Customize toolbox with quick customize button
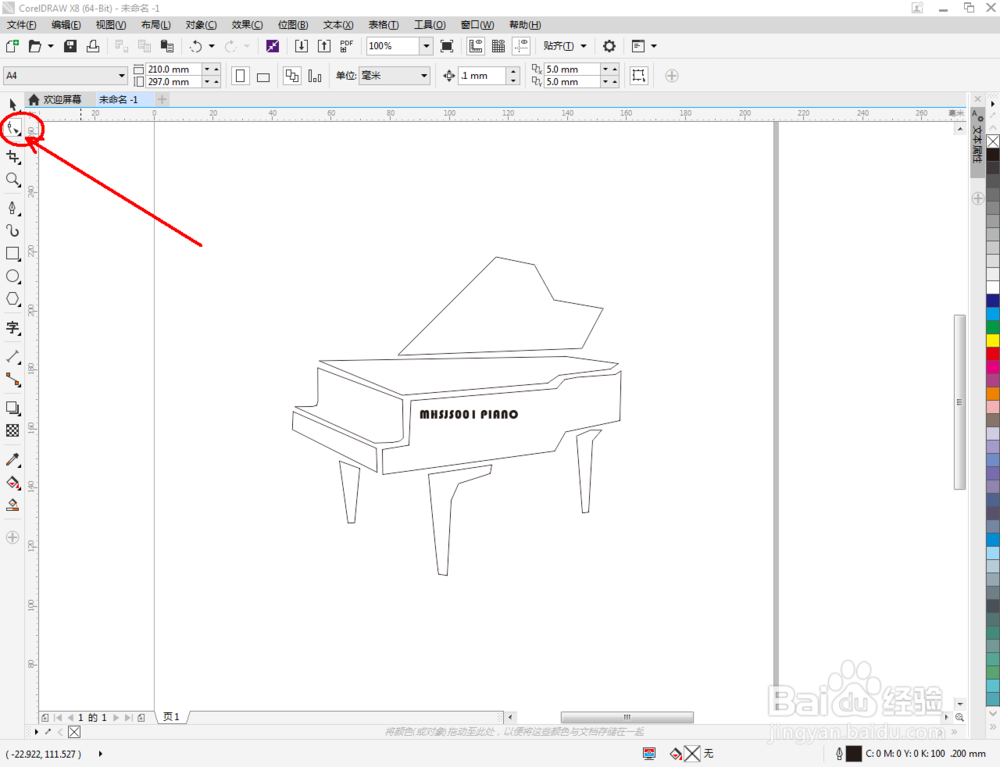Screen dimensions: 1000x767 pos(13,537)
